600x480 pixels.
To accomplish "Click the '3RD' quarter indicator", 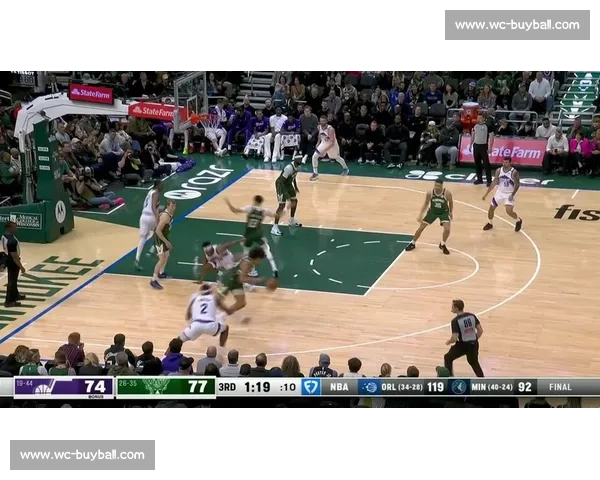I will point(227,387).
